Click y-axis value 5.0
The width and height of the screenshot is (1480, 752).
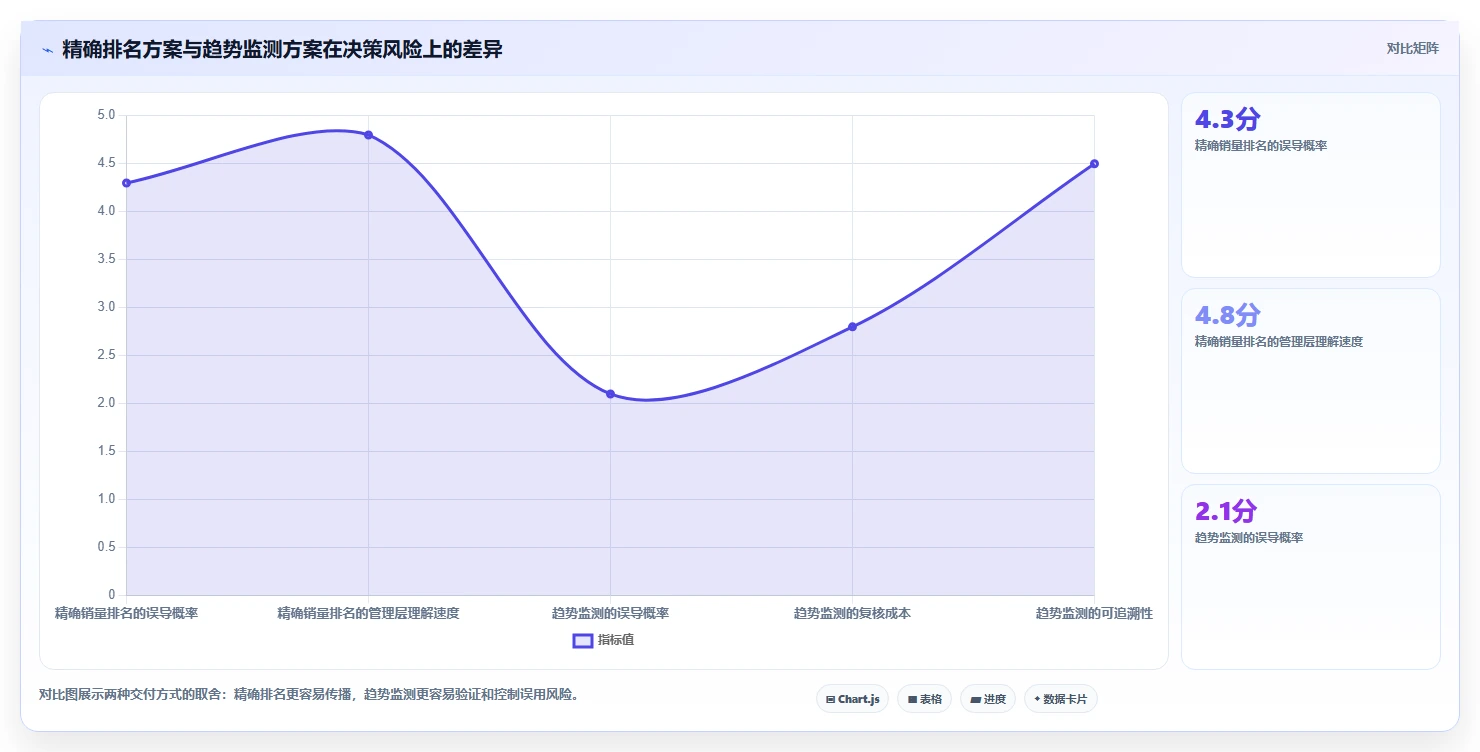(106, 115)
